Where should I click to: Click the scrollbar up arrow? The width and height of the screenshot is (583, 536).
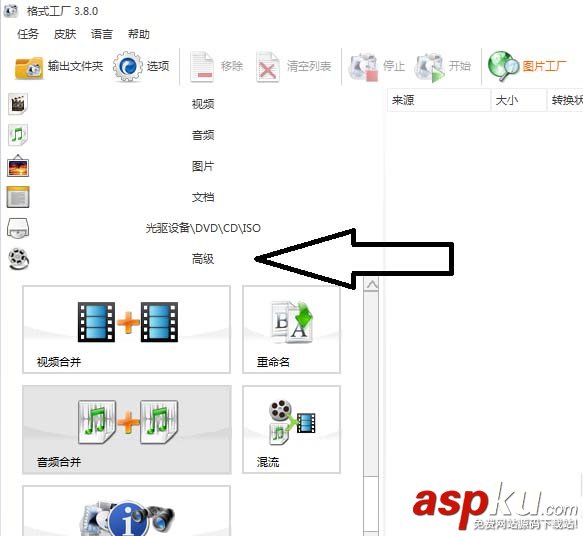coord(371,285)
